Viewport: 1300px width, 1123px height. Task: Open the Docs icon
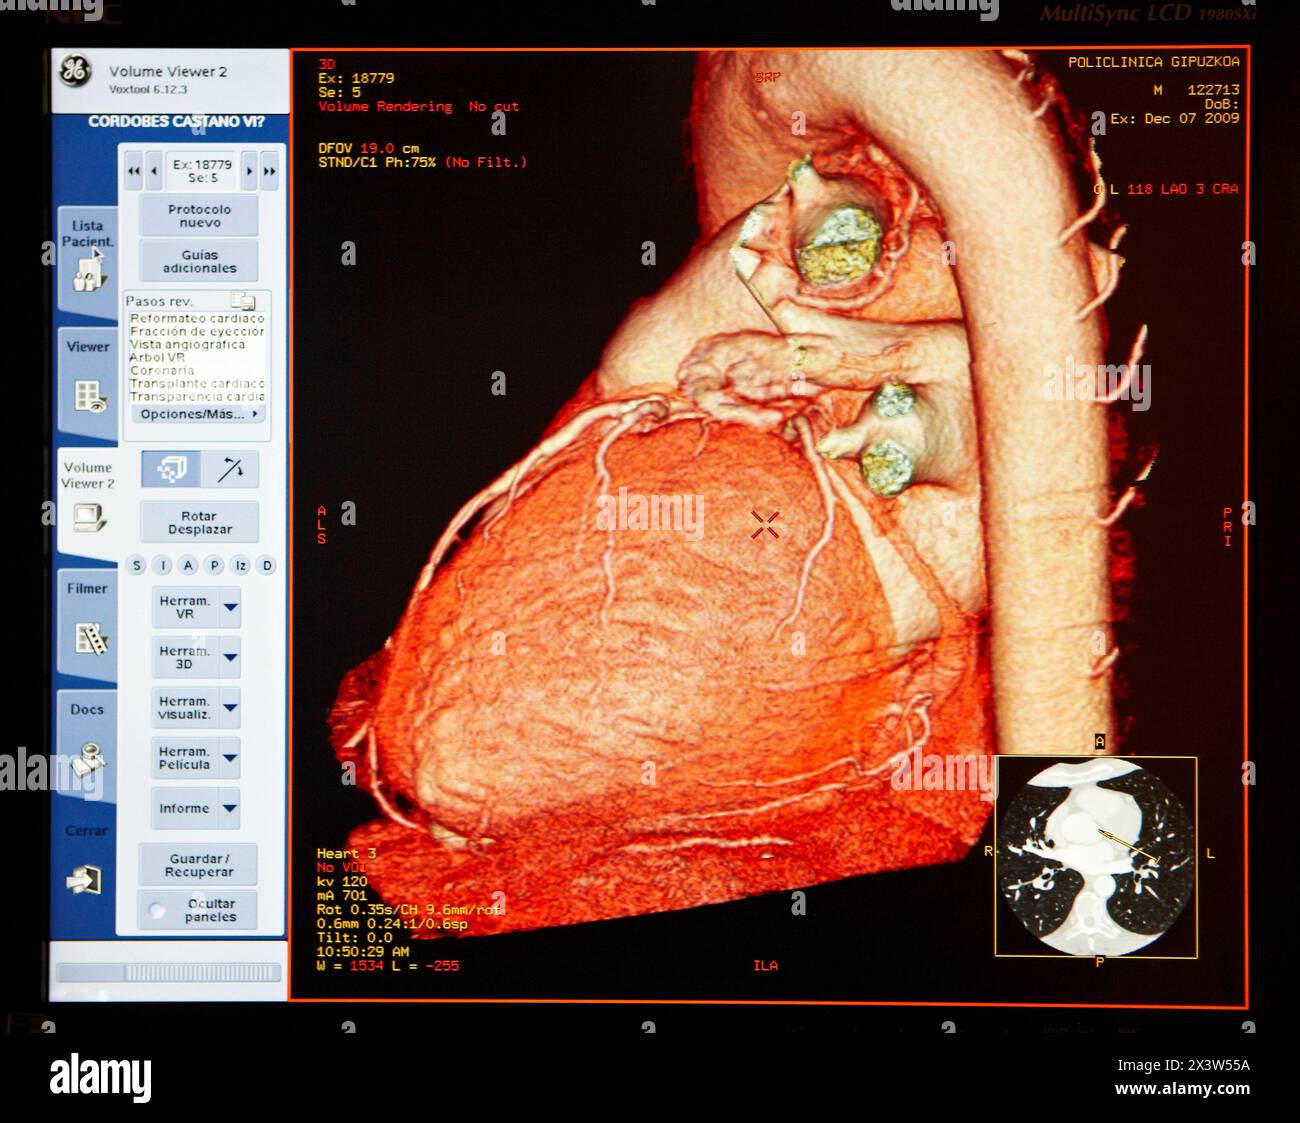coord(88,758)
